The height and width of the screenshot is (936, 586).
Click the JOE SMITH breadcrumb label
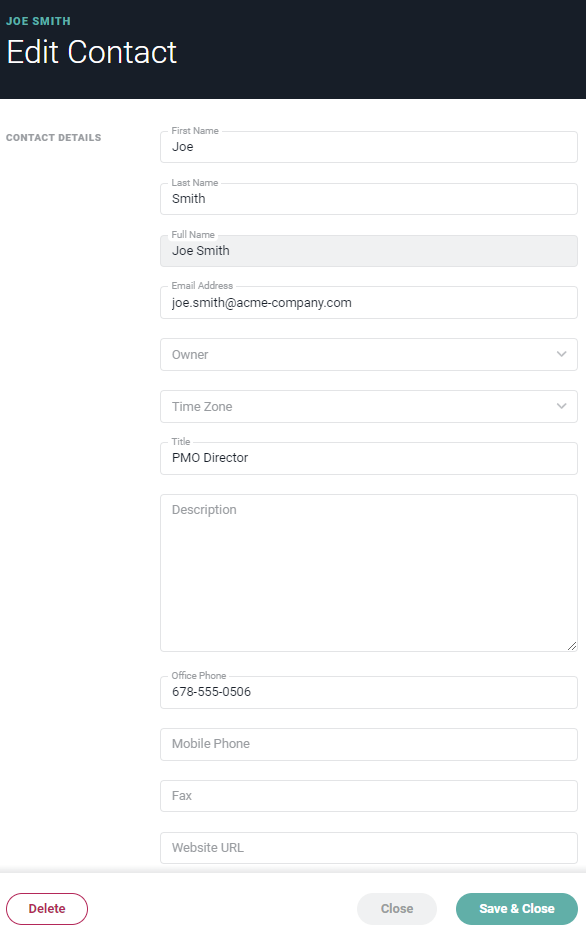pos(38,21)
